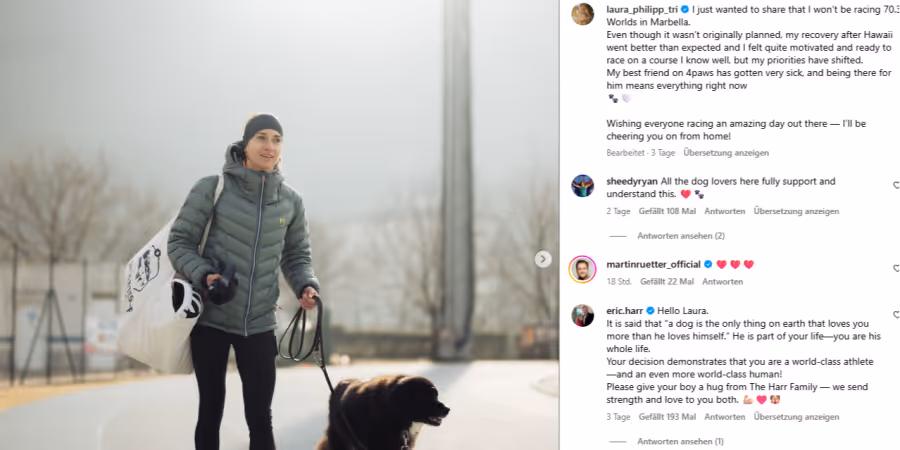Click the photo of woman with dog
This screenshot has height=450, width=900.
(x=279, y=225)
